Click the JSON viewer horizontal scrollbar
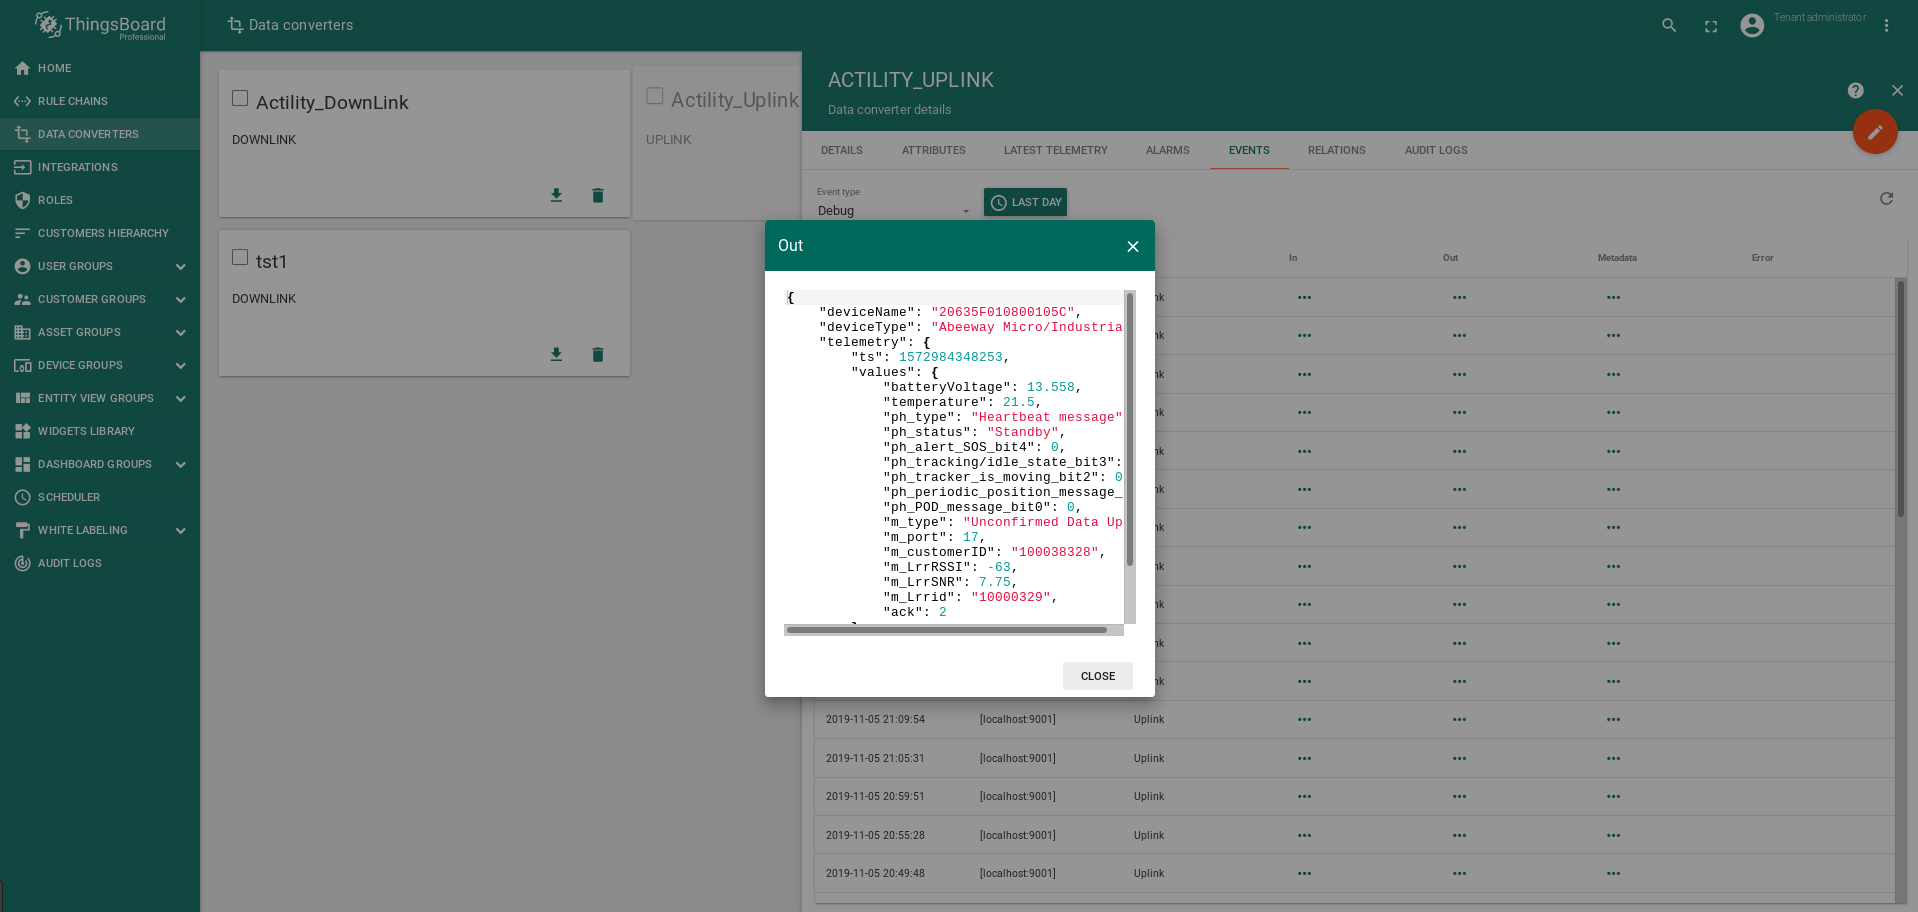1918x912 pixels. point(947,630)
